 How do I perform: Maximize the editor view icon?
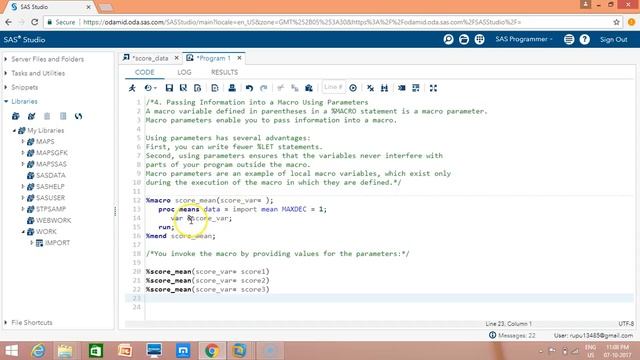[433, 88]
